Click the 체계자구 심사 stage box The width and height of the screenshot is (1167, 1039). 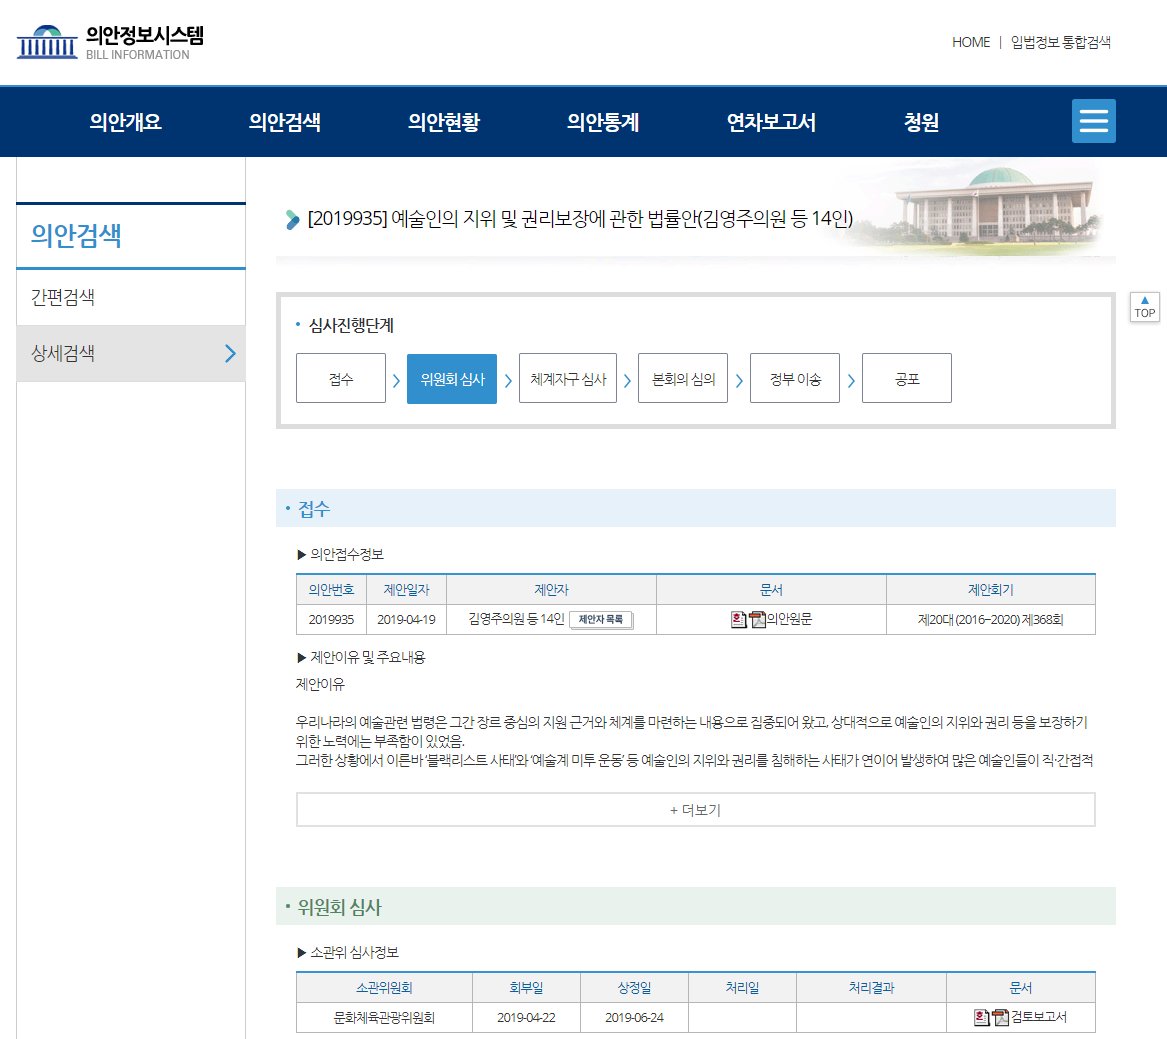point(568,378)
